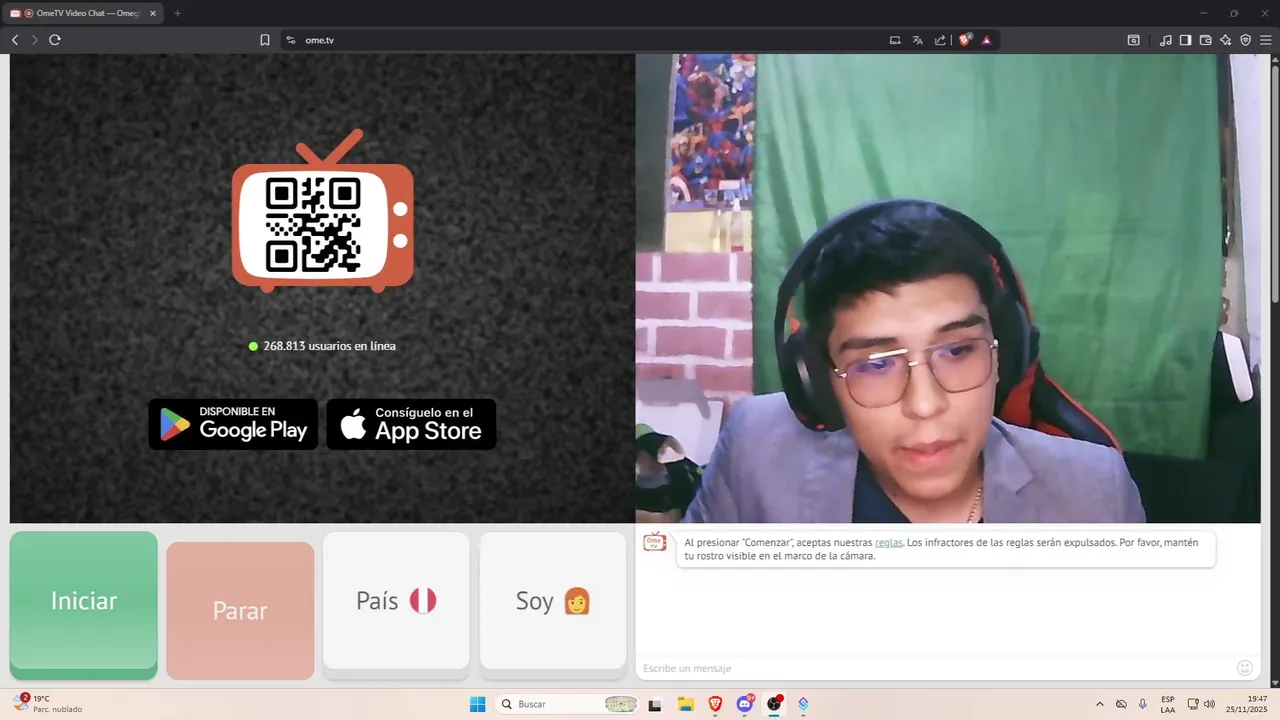This screenshot has width=1280, height=720.
Task: Open the taskbar weather widget
Action: (x=48, y=704)
